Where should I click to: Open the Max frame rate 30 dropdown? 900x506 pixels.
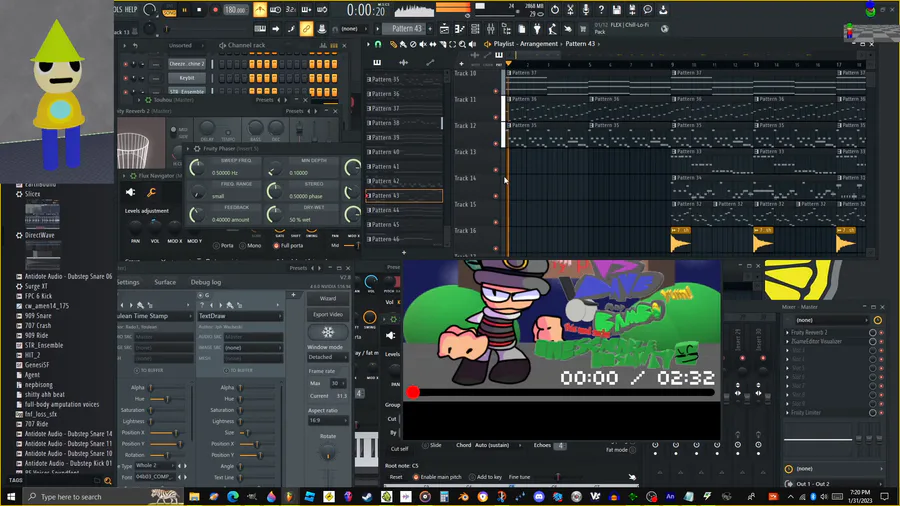(x=338, y=383)
